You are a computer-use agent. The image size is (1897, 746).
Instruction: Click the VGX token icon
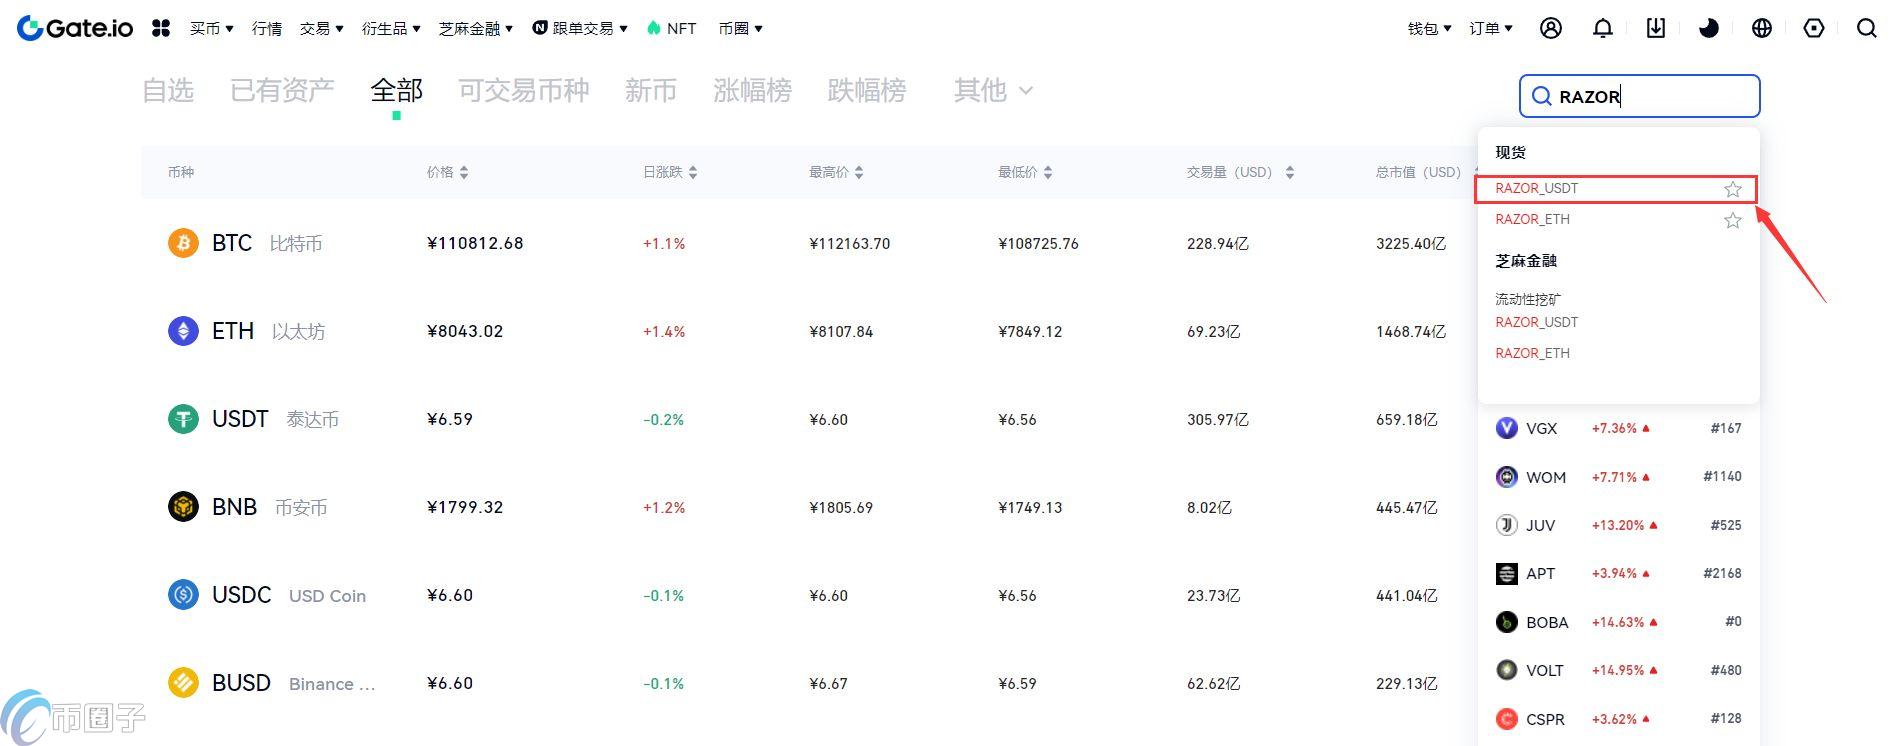coord(1506,428)
